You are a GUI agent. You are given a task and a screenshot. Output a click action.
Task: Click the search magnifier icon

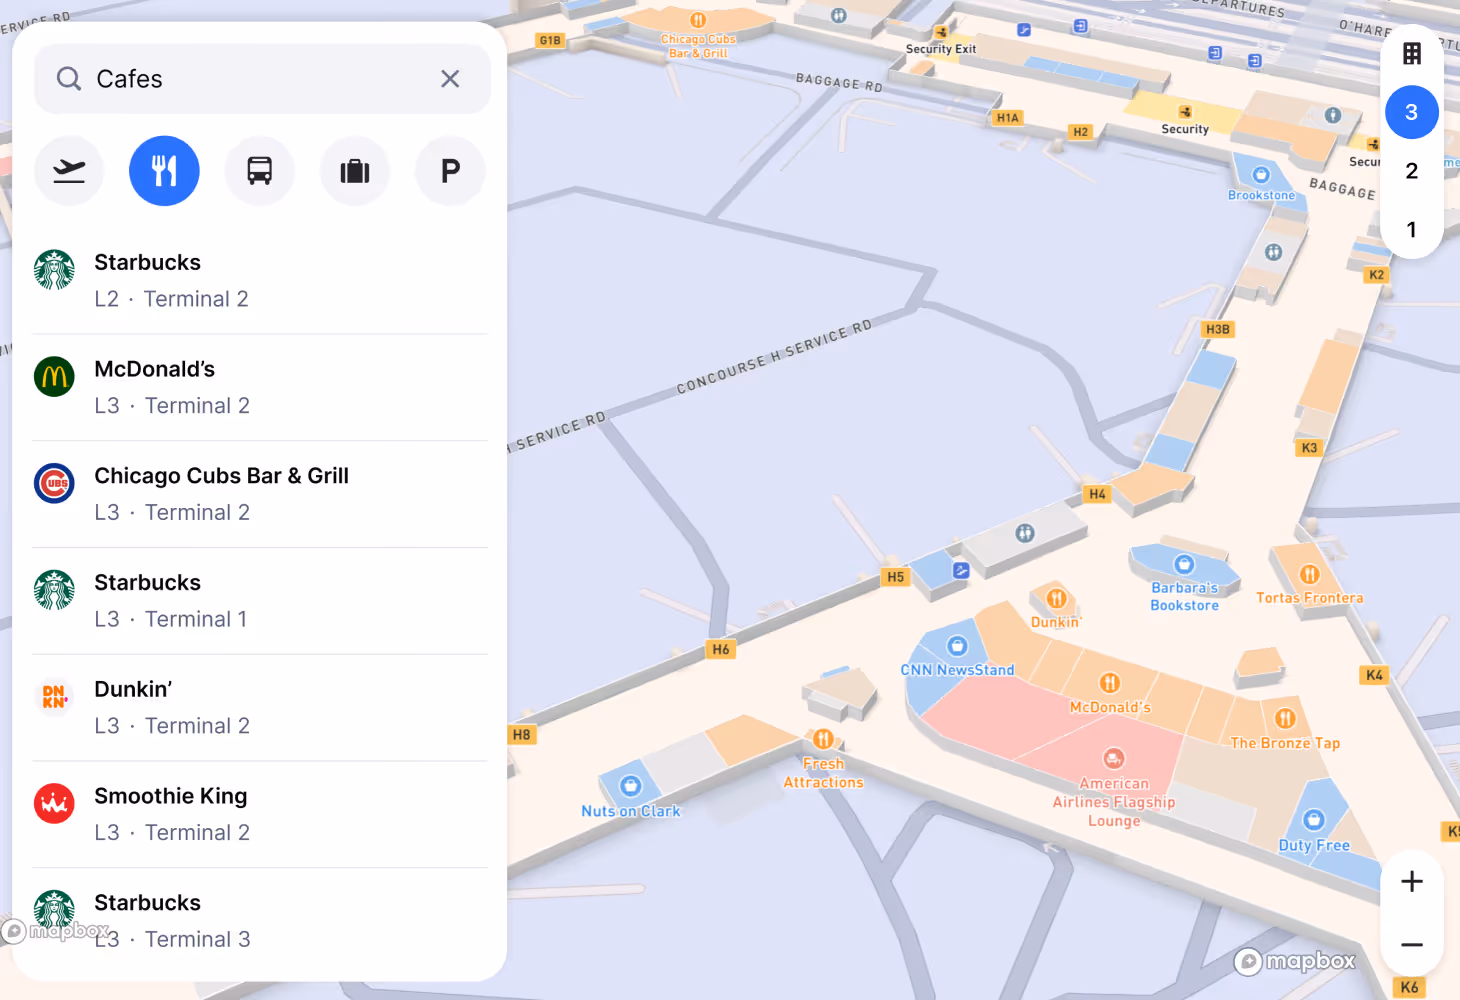(x=69, y=79)
